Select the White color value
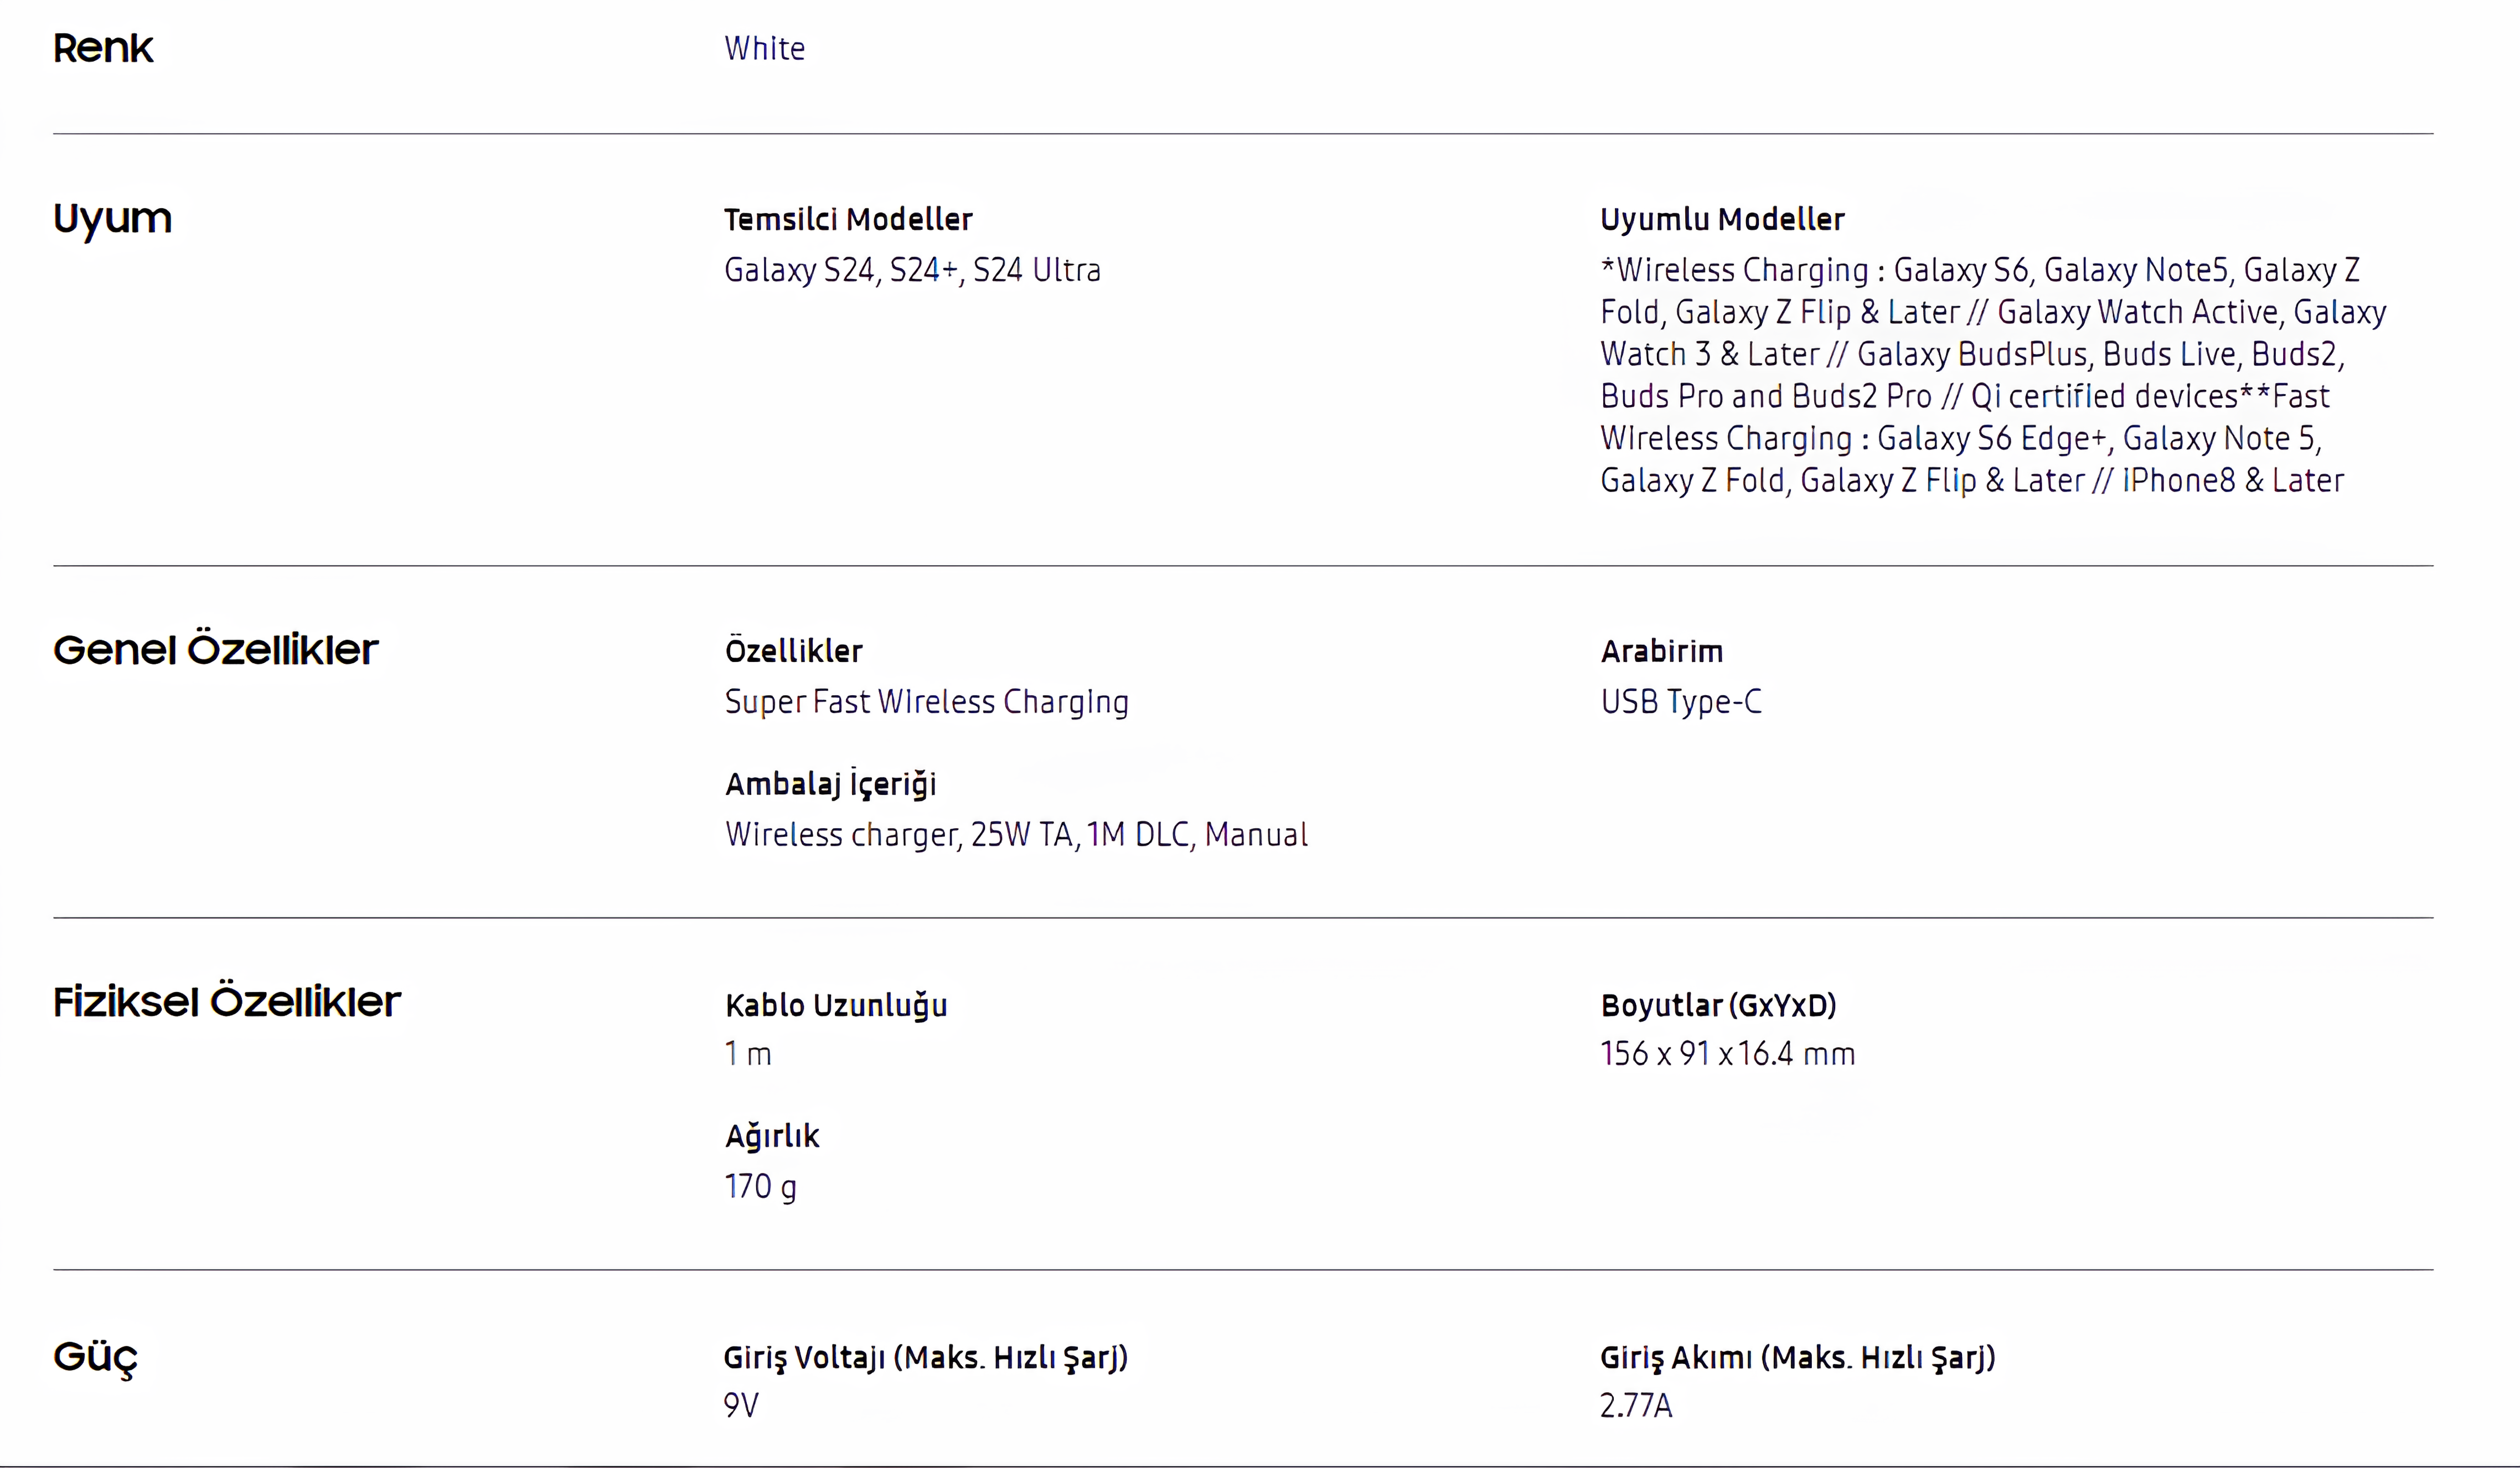 (764, 48)
